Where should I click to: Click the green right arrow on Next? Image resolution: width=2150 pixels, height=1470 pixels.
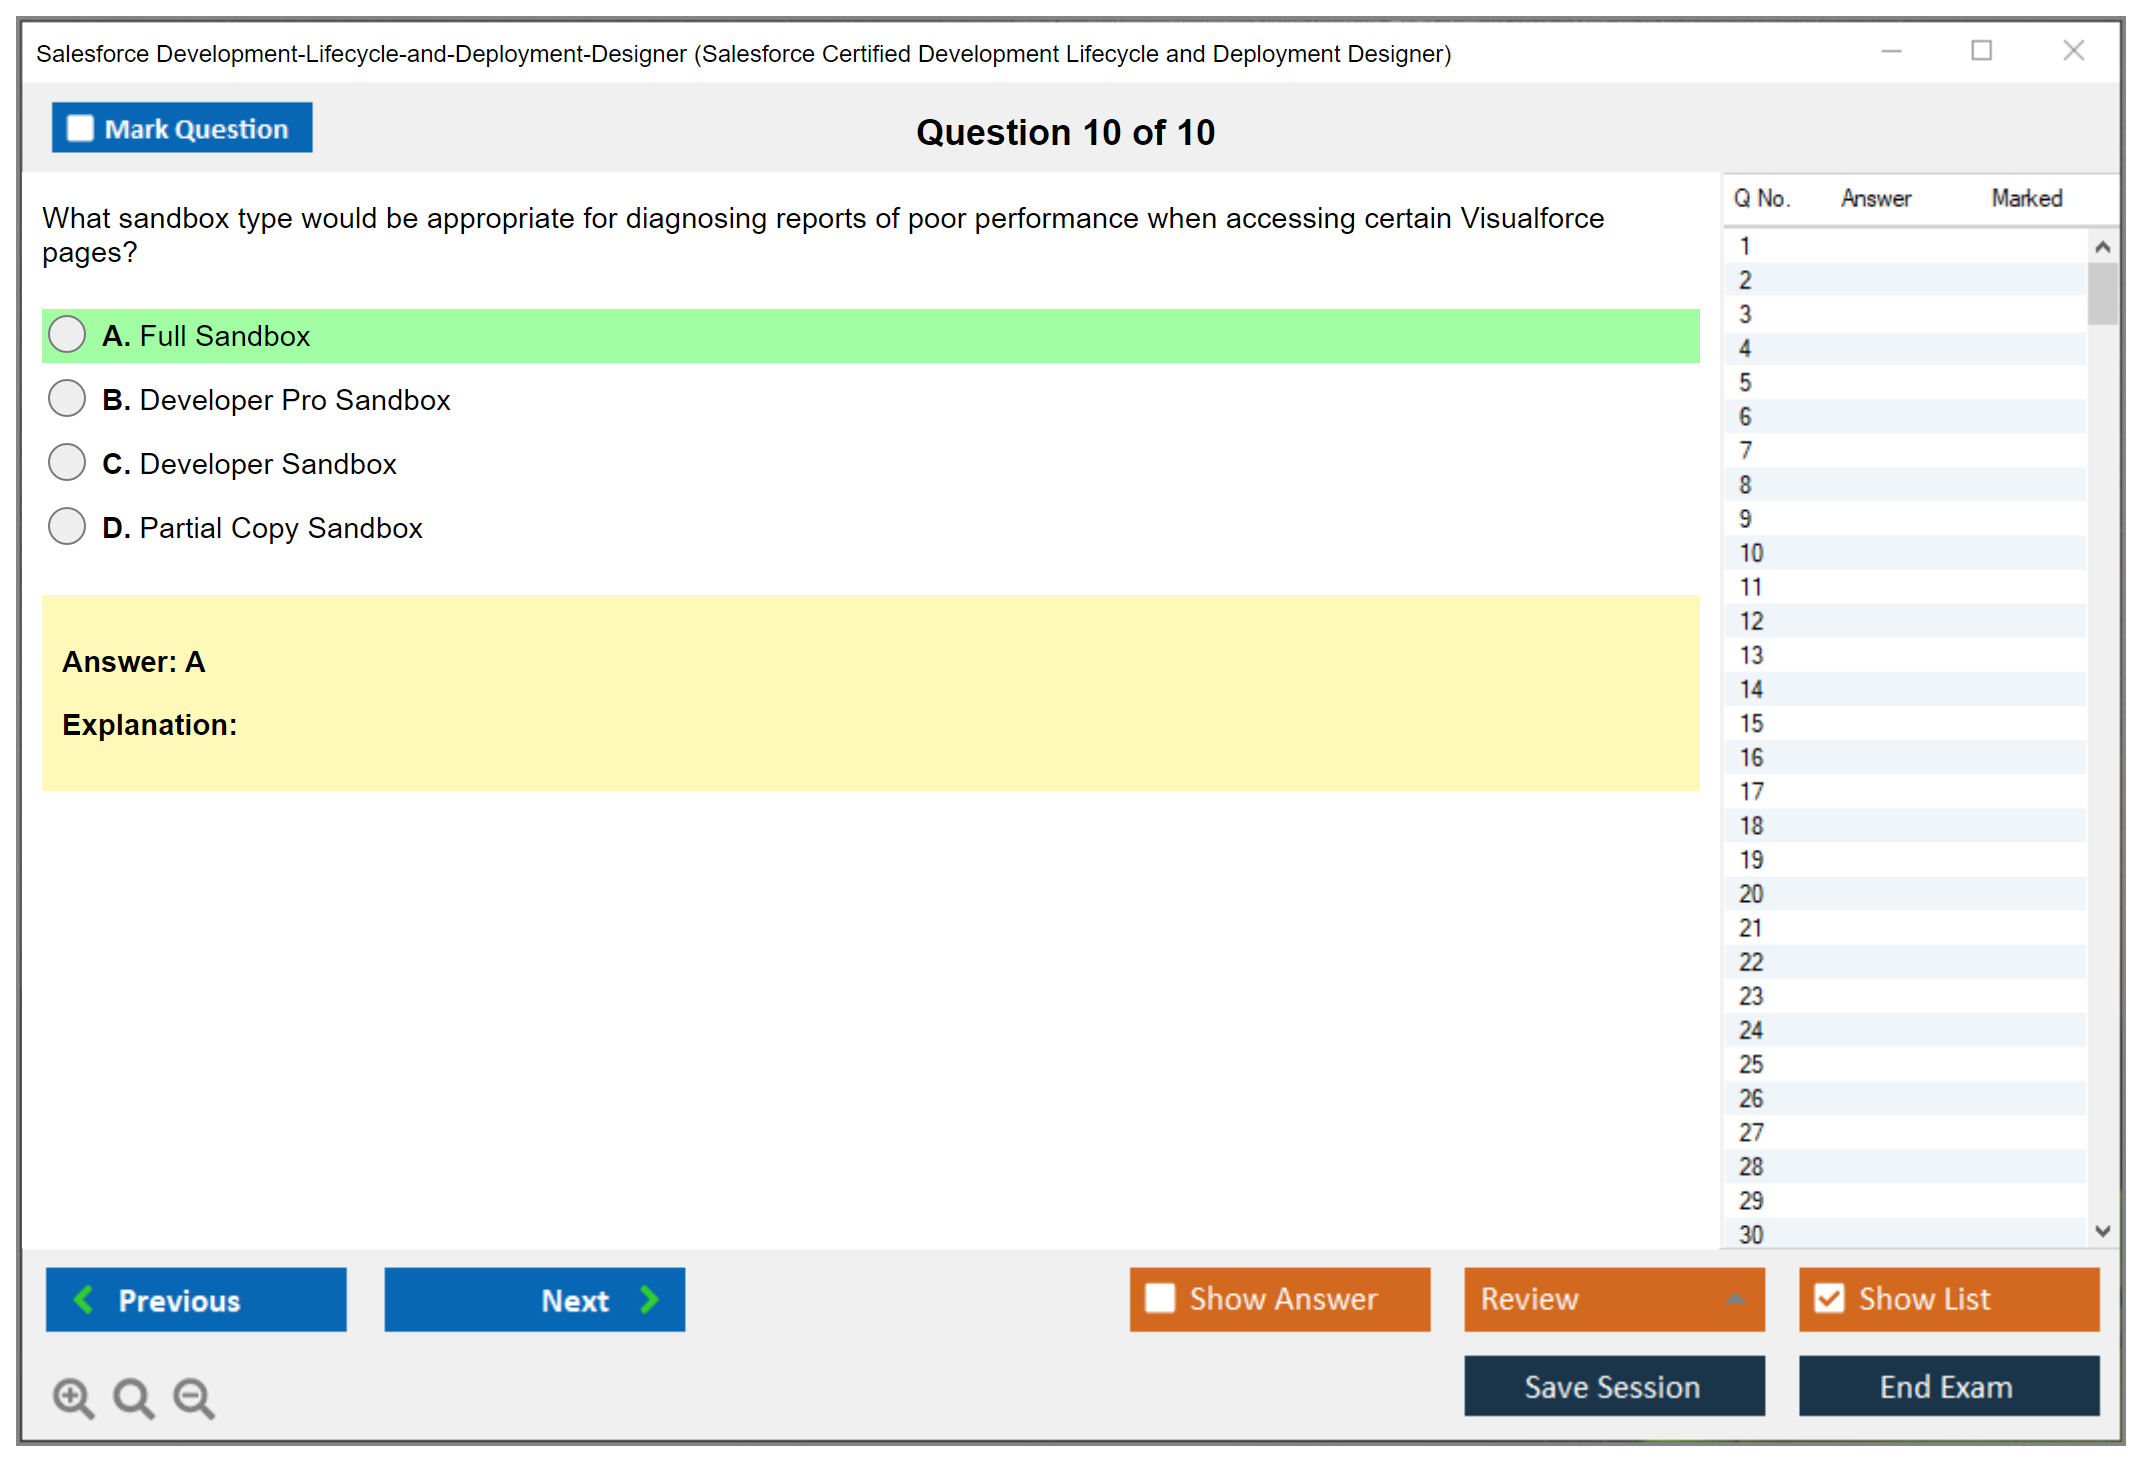coord(649,1299)
